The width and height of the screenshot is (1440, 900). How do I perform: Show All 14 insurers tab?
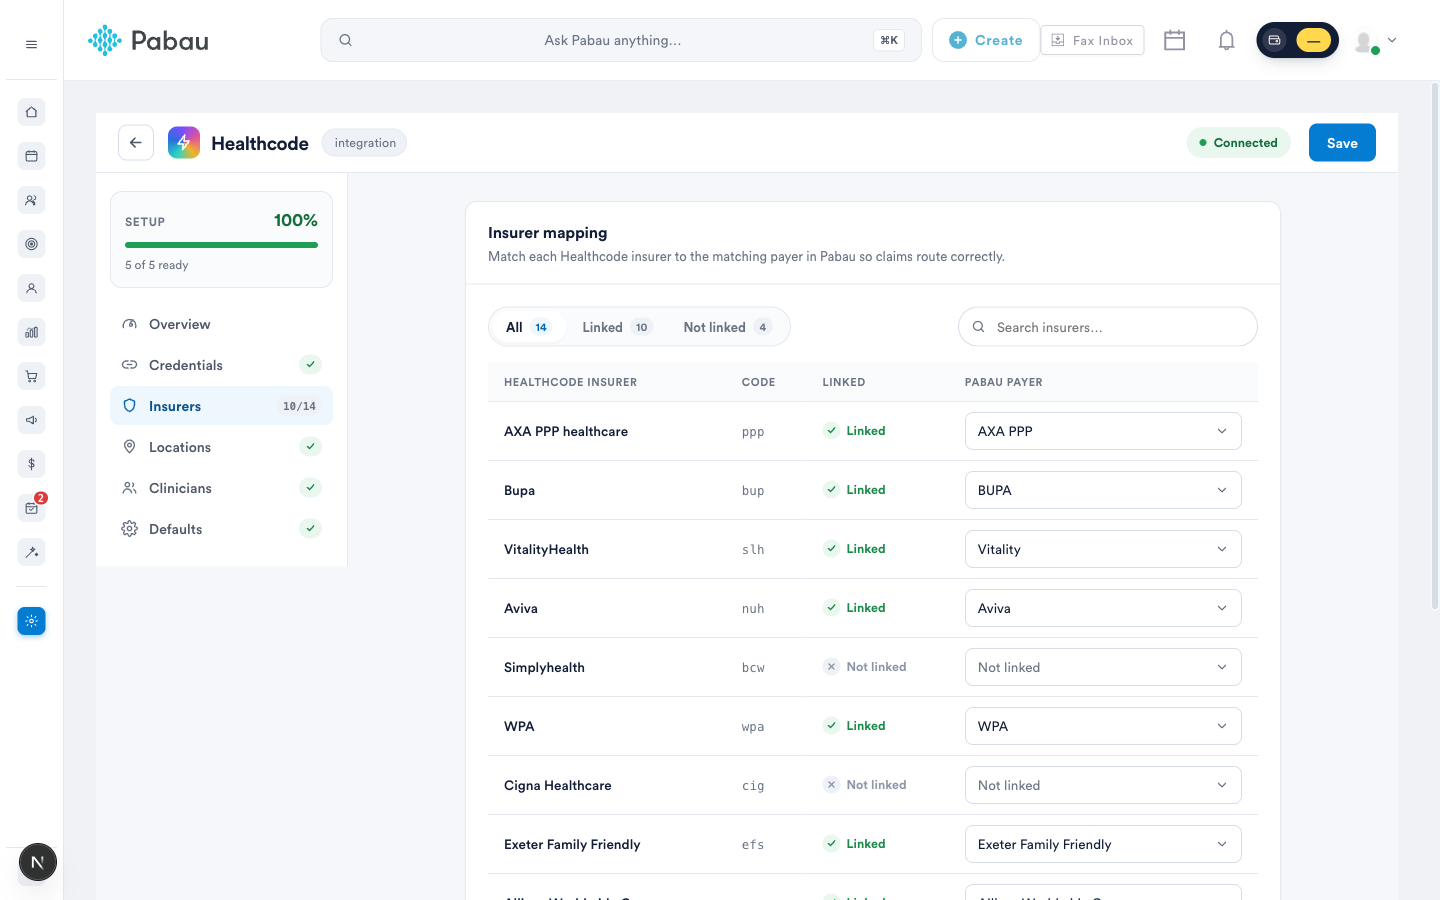click(528, 327)
